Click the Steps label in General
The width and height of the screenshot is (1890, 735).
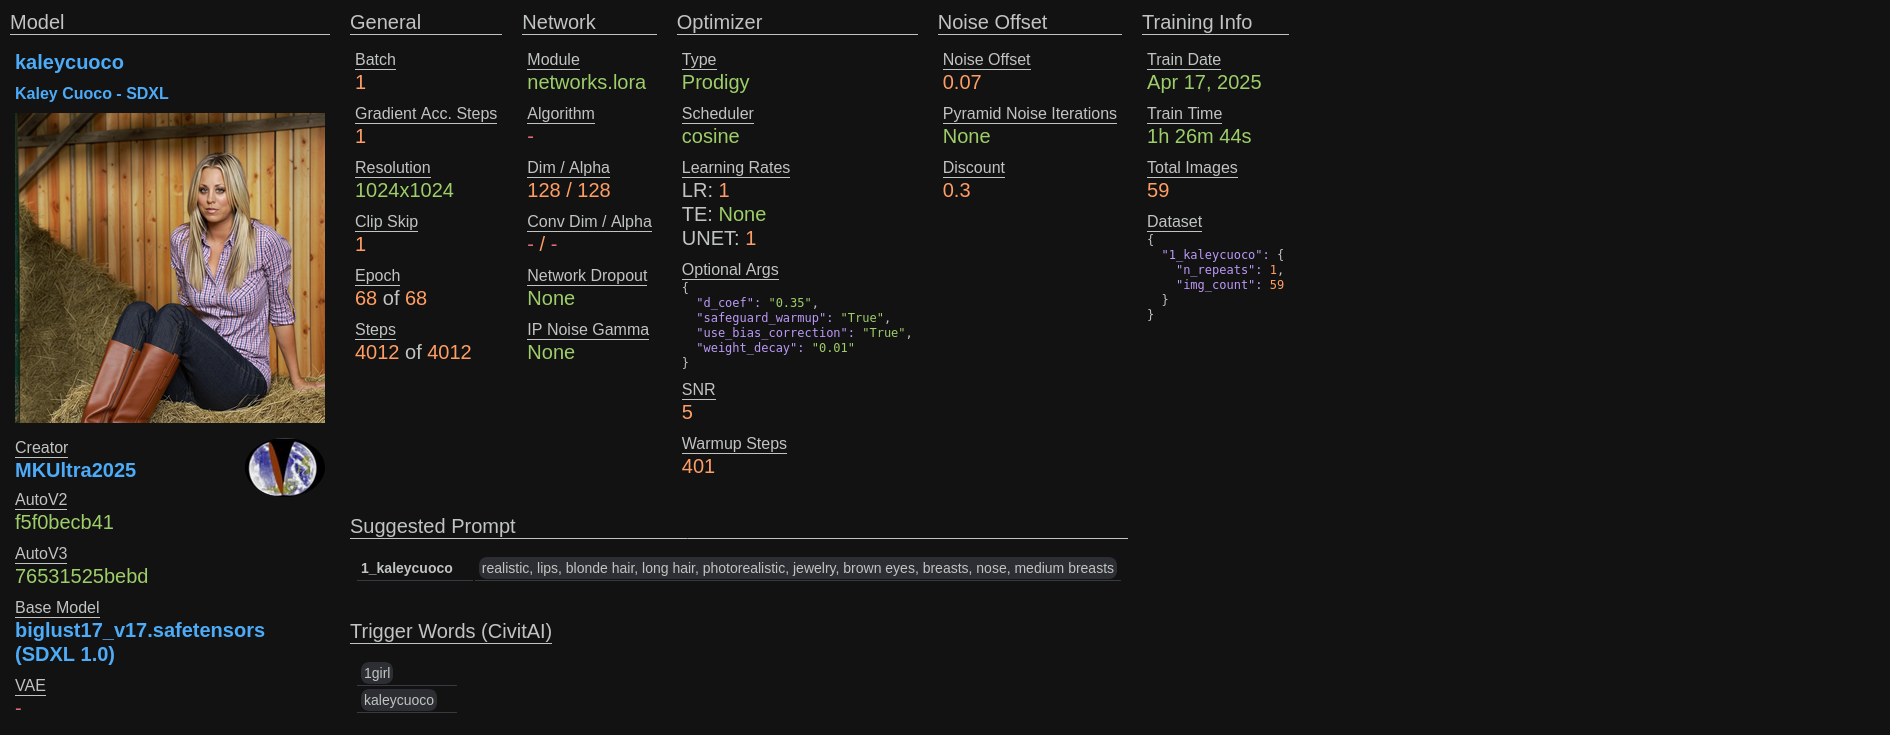(x=375, y=330)
